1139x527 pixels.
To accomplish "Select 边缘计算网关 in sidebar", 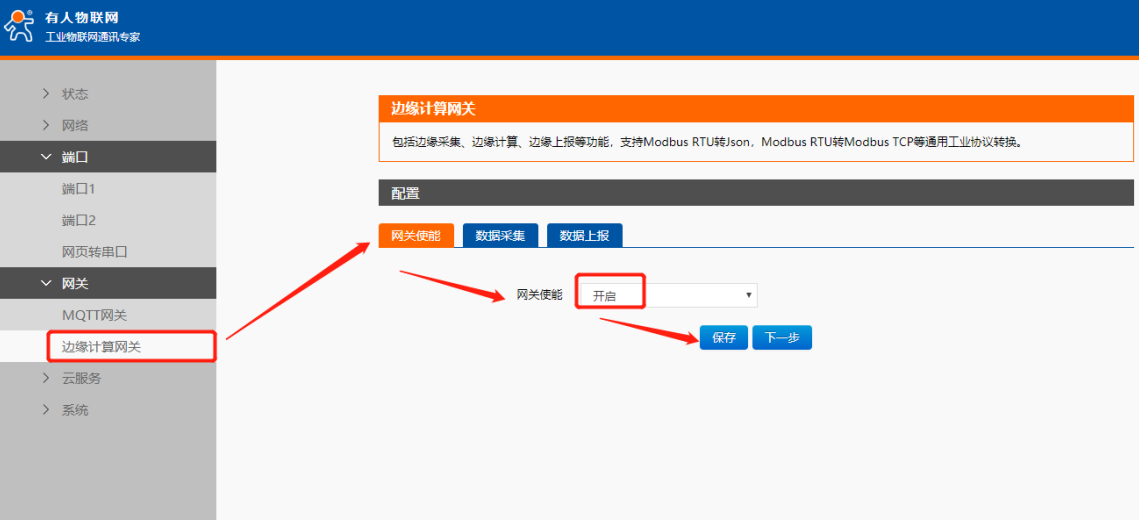I will [x=102, y=347].
